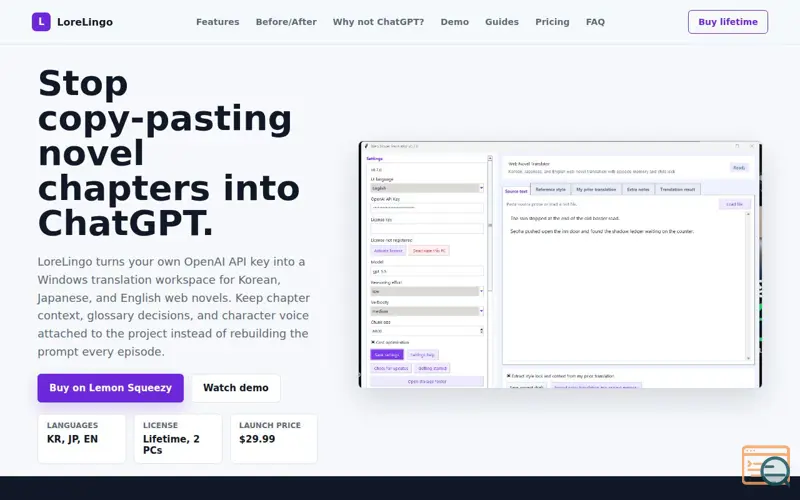Click the source text area scrollbar

click(748, 286)
